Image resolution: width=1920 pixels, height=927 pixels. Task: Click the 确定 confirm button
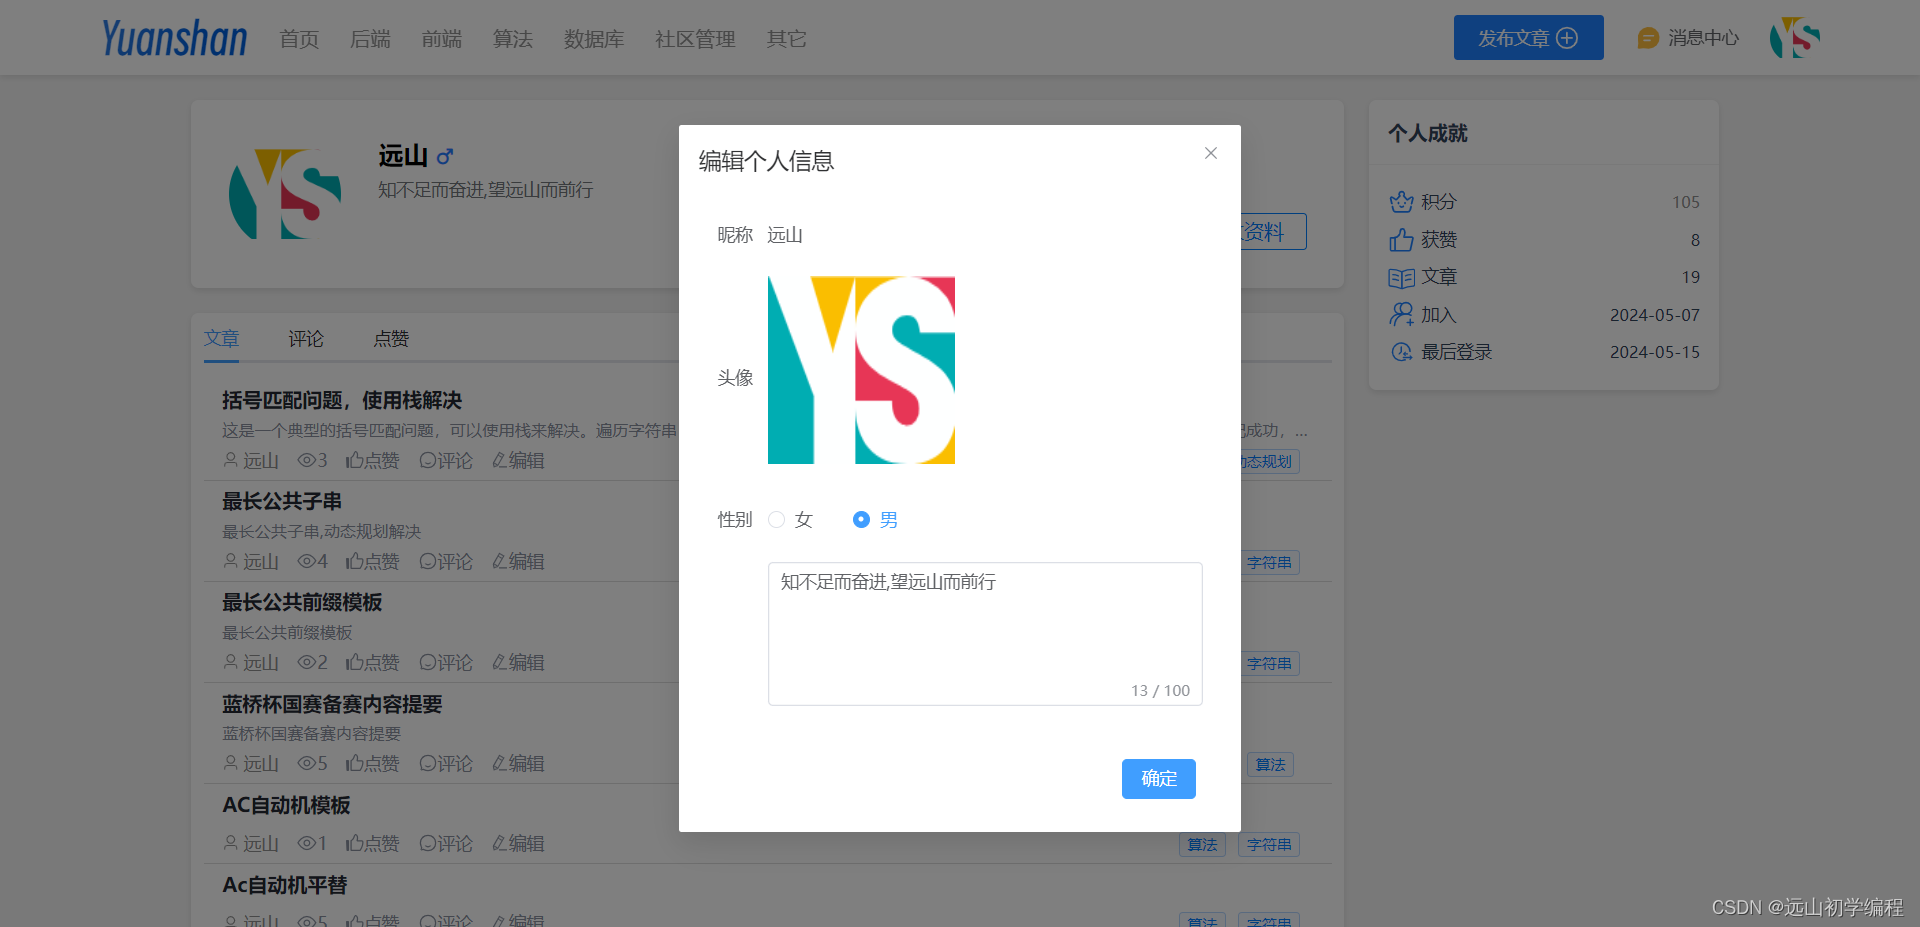tap(1158, 778)
